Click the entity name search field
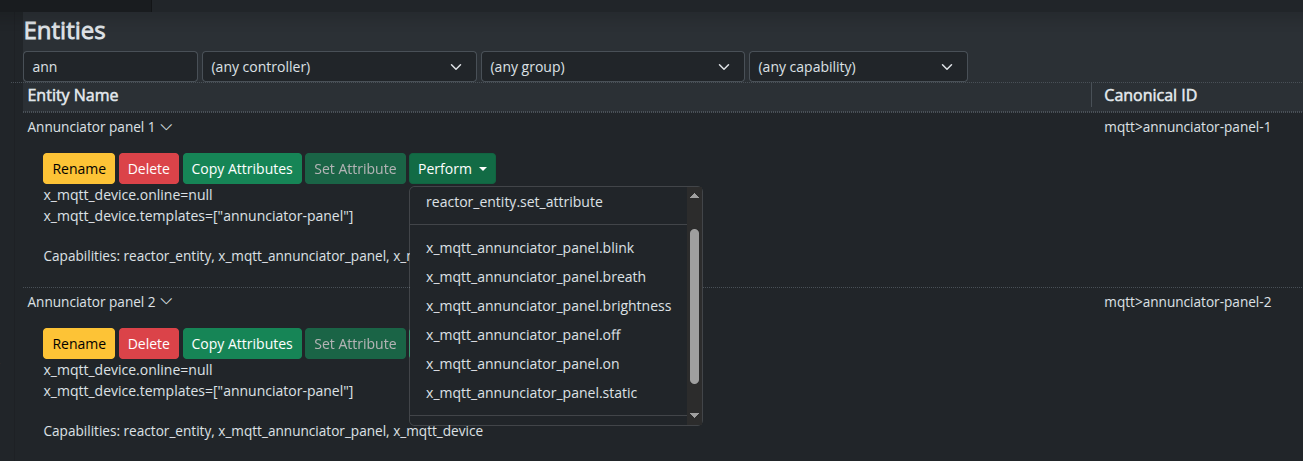Image resolution: width=1303 pixels, height=461 pixels. tap(110, 67)
